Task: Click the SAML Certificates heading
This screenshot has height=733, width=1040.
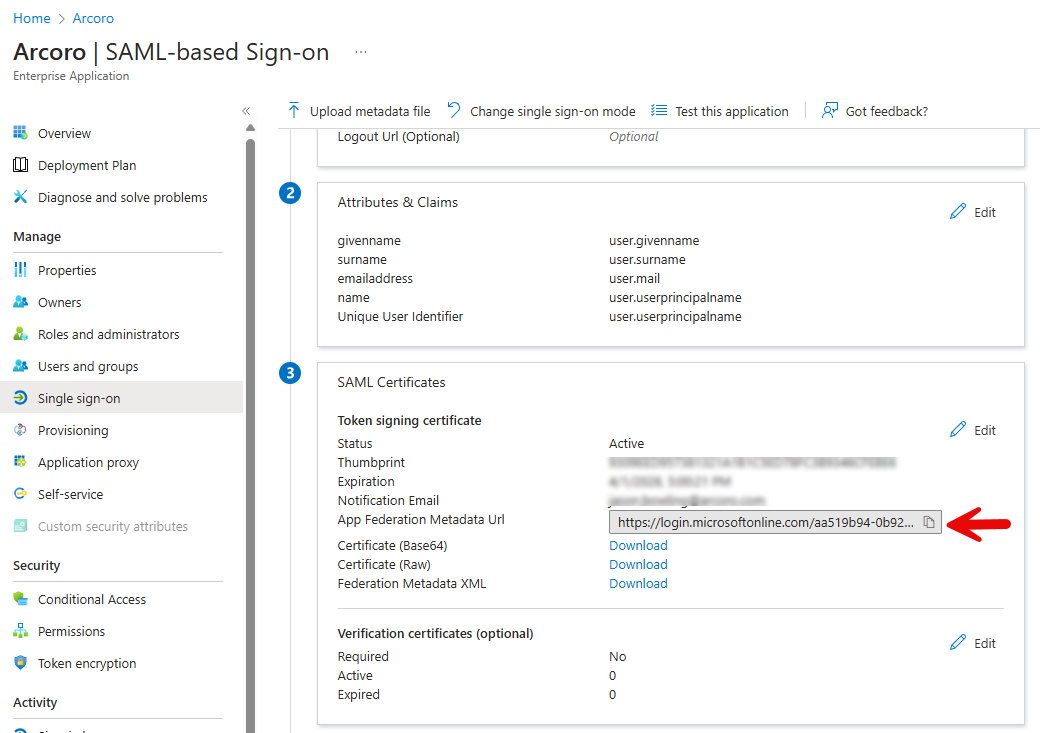Action: click(x=391, y=382)
